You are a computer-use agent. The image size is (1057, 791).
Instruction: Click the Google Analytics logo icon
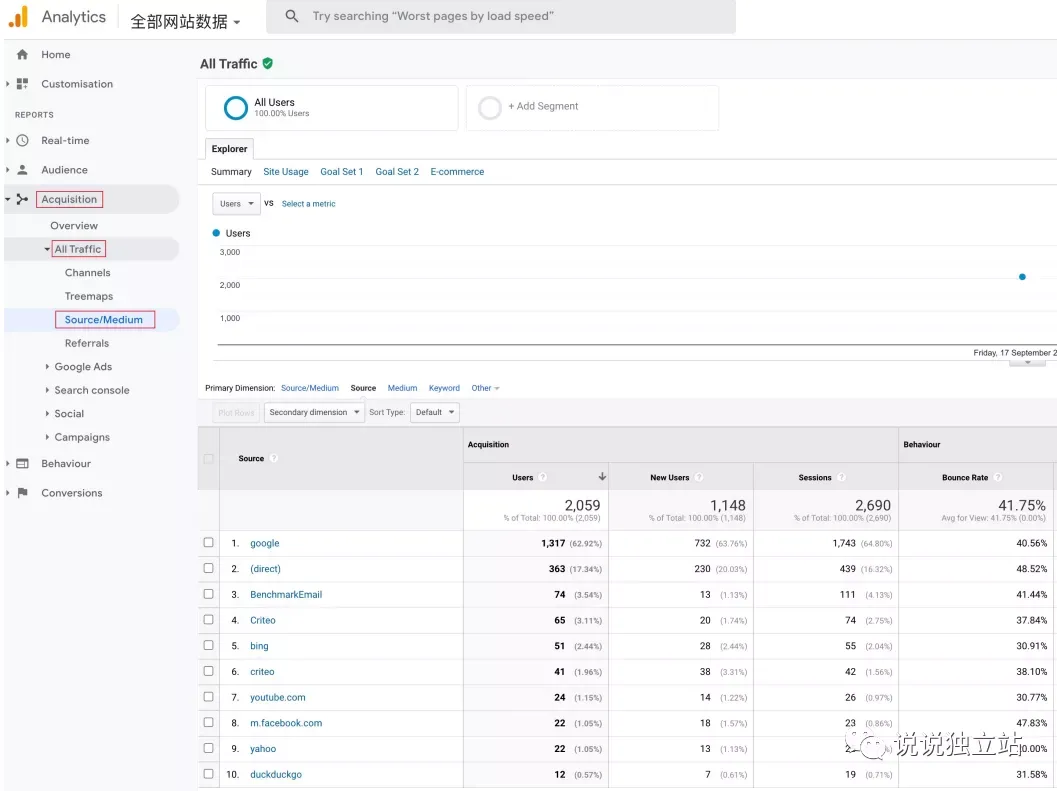[19, 16]
